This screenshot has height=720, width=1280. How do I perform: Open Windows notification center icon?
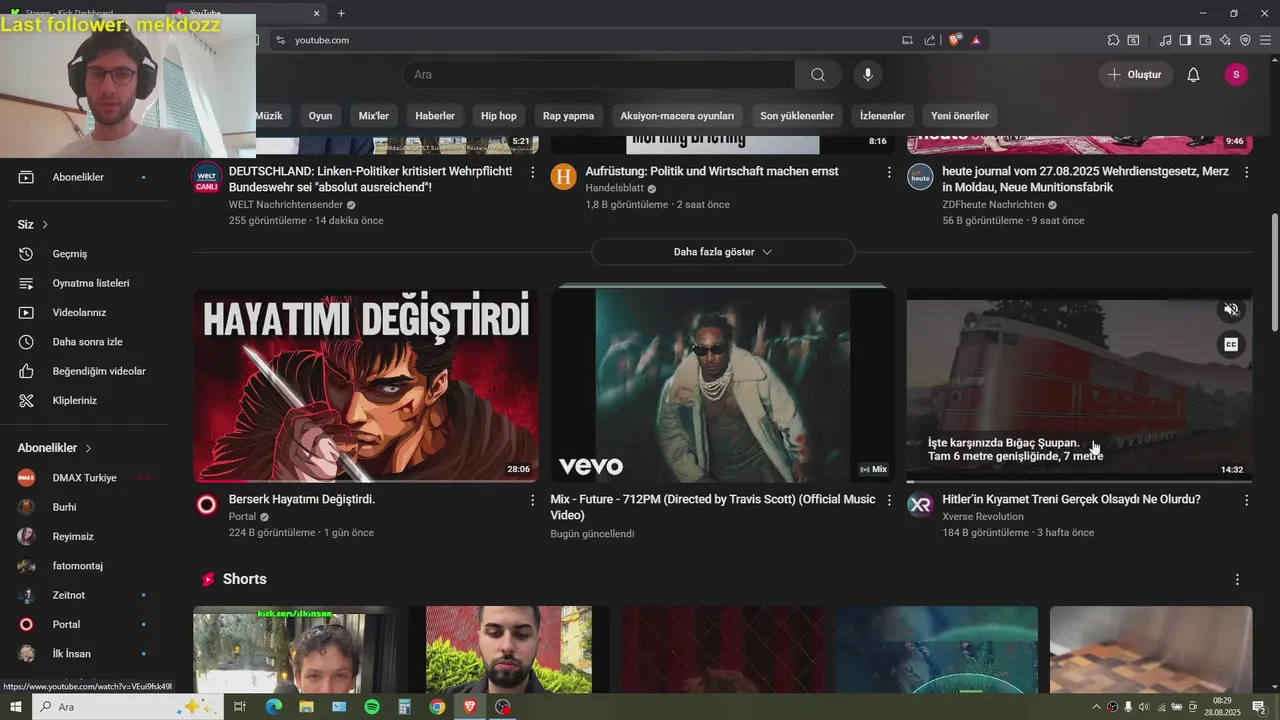point(1259,707)
